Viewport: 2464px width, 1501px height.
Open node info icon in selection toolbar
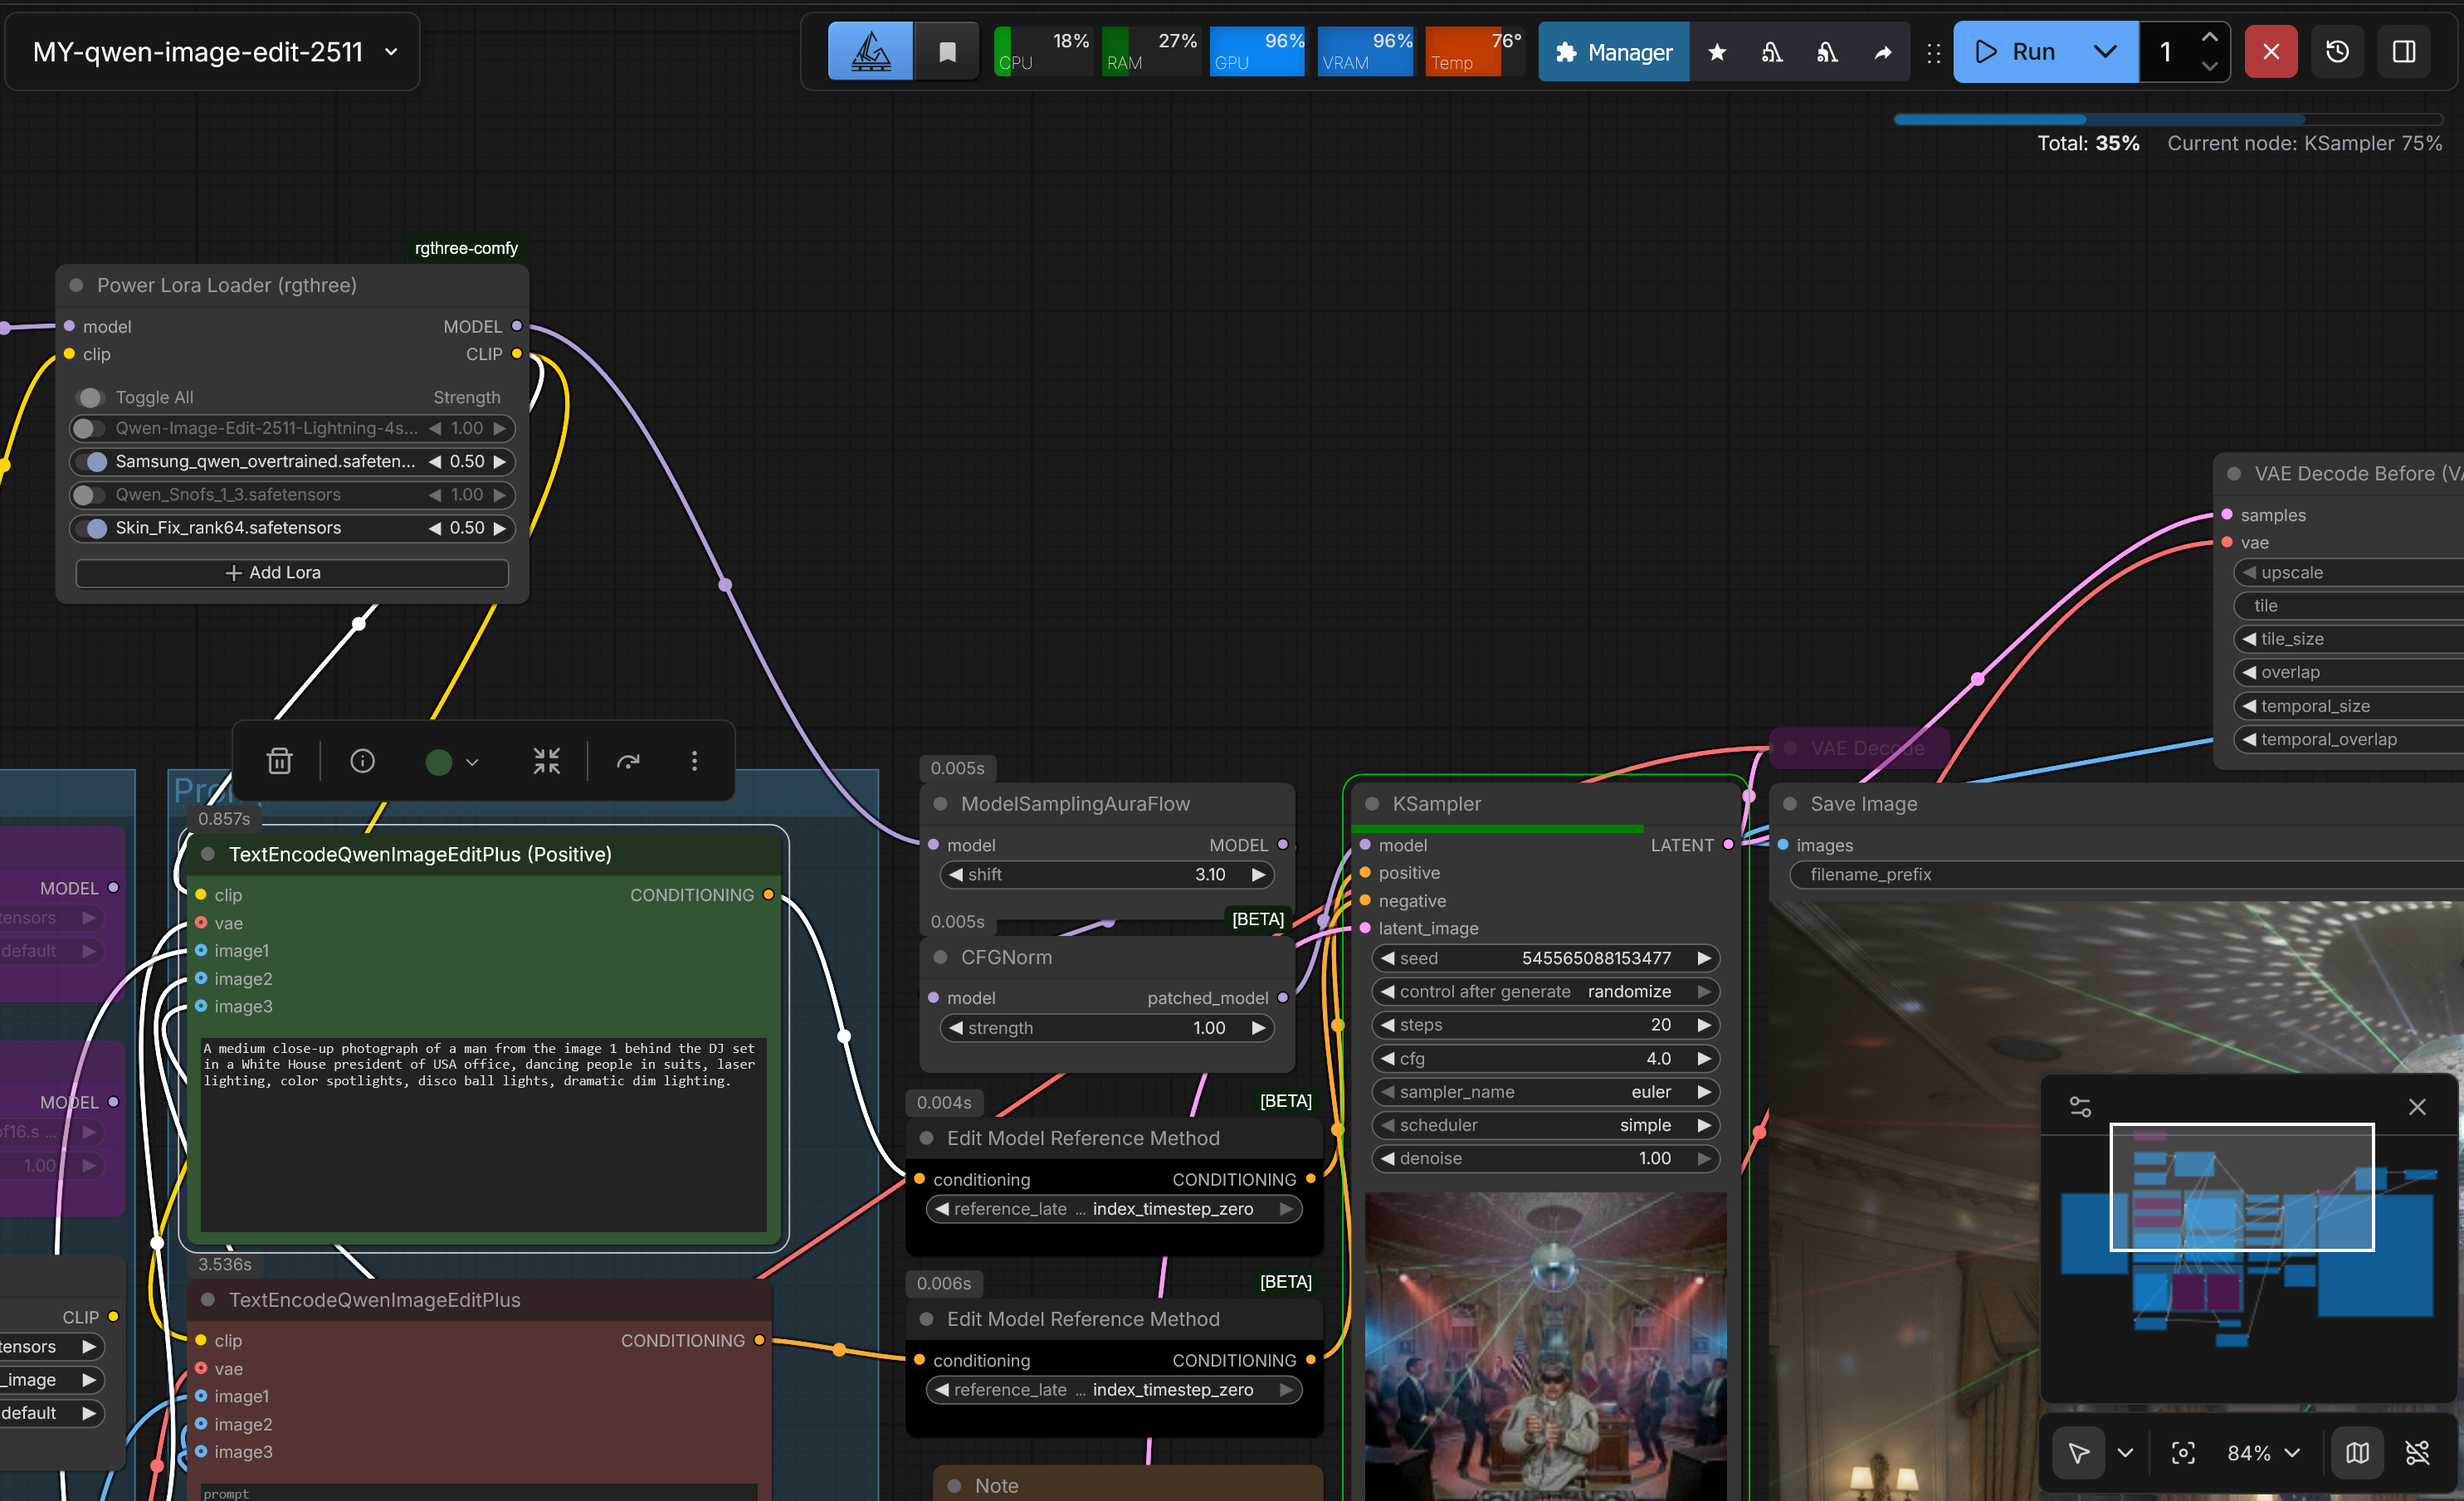362,761
